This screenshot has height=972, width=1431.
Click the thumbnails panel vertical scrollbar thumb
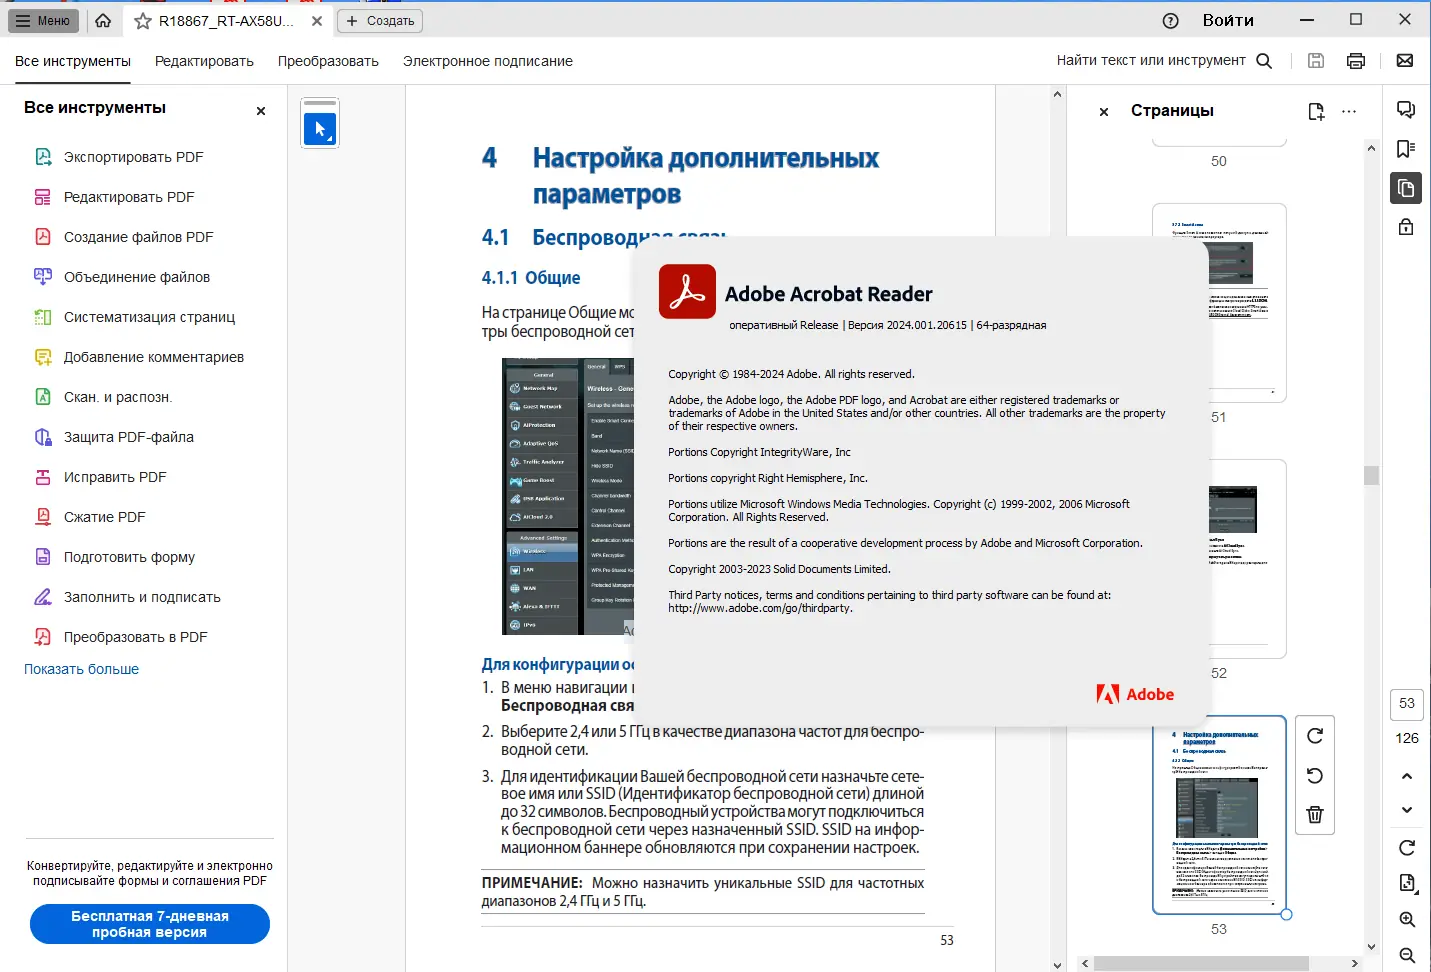1372,475
